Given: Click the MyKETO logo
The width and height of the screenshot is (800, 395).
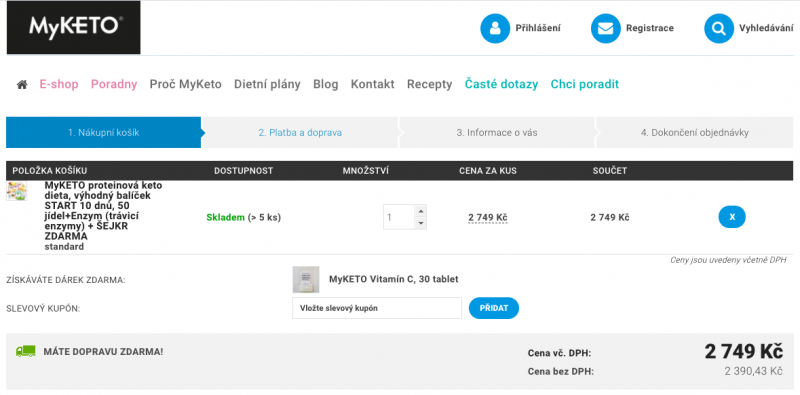Looking at the screenshot, I should tap(73, 28).
